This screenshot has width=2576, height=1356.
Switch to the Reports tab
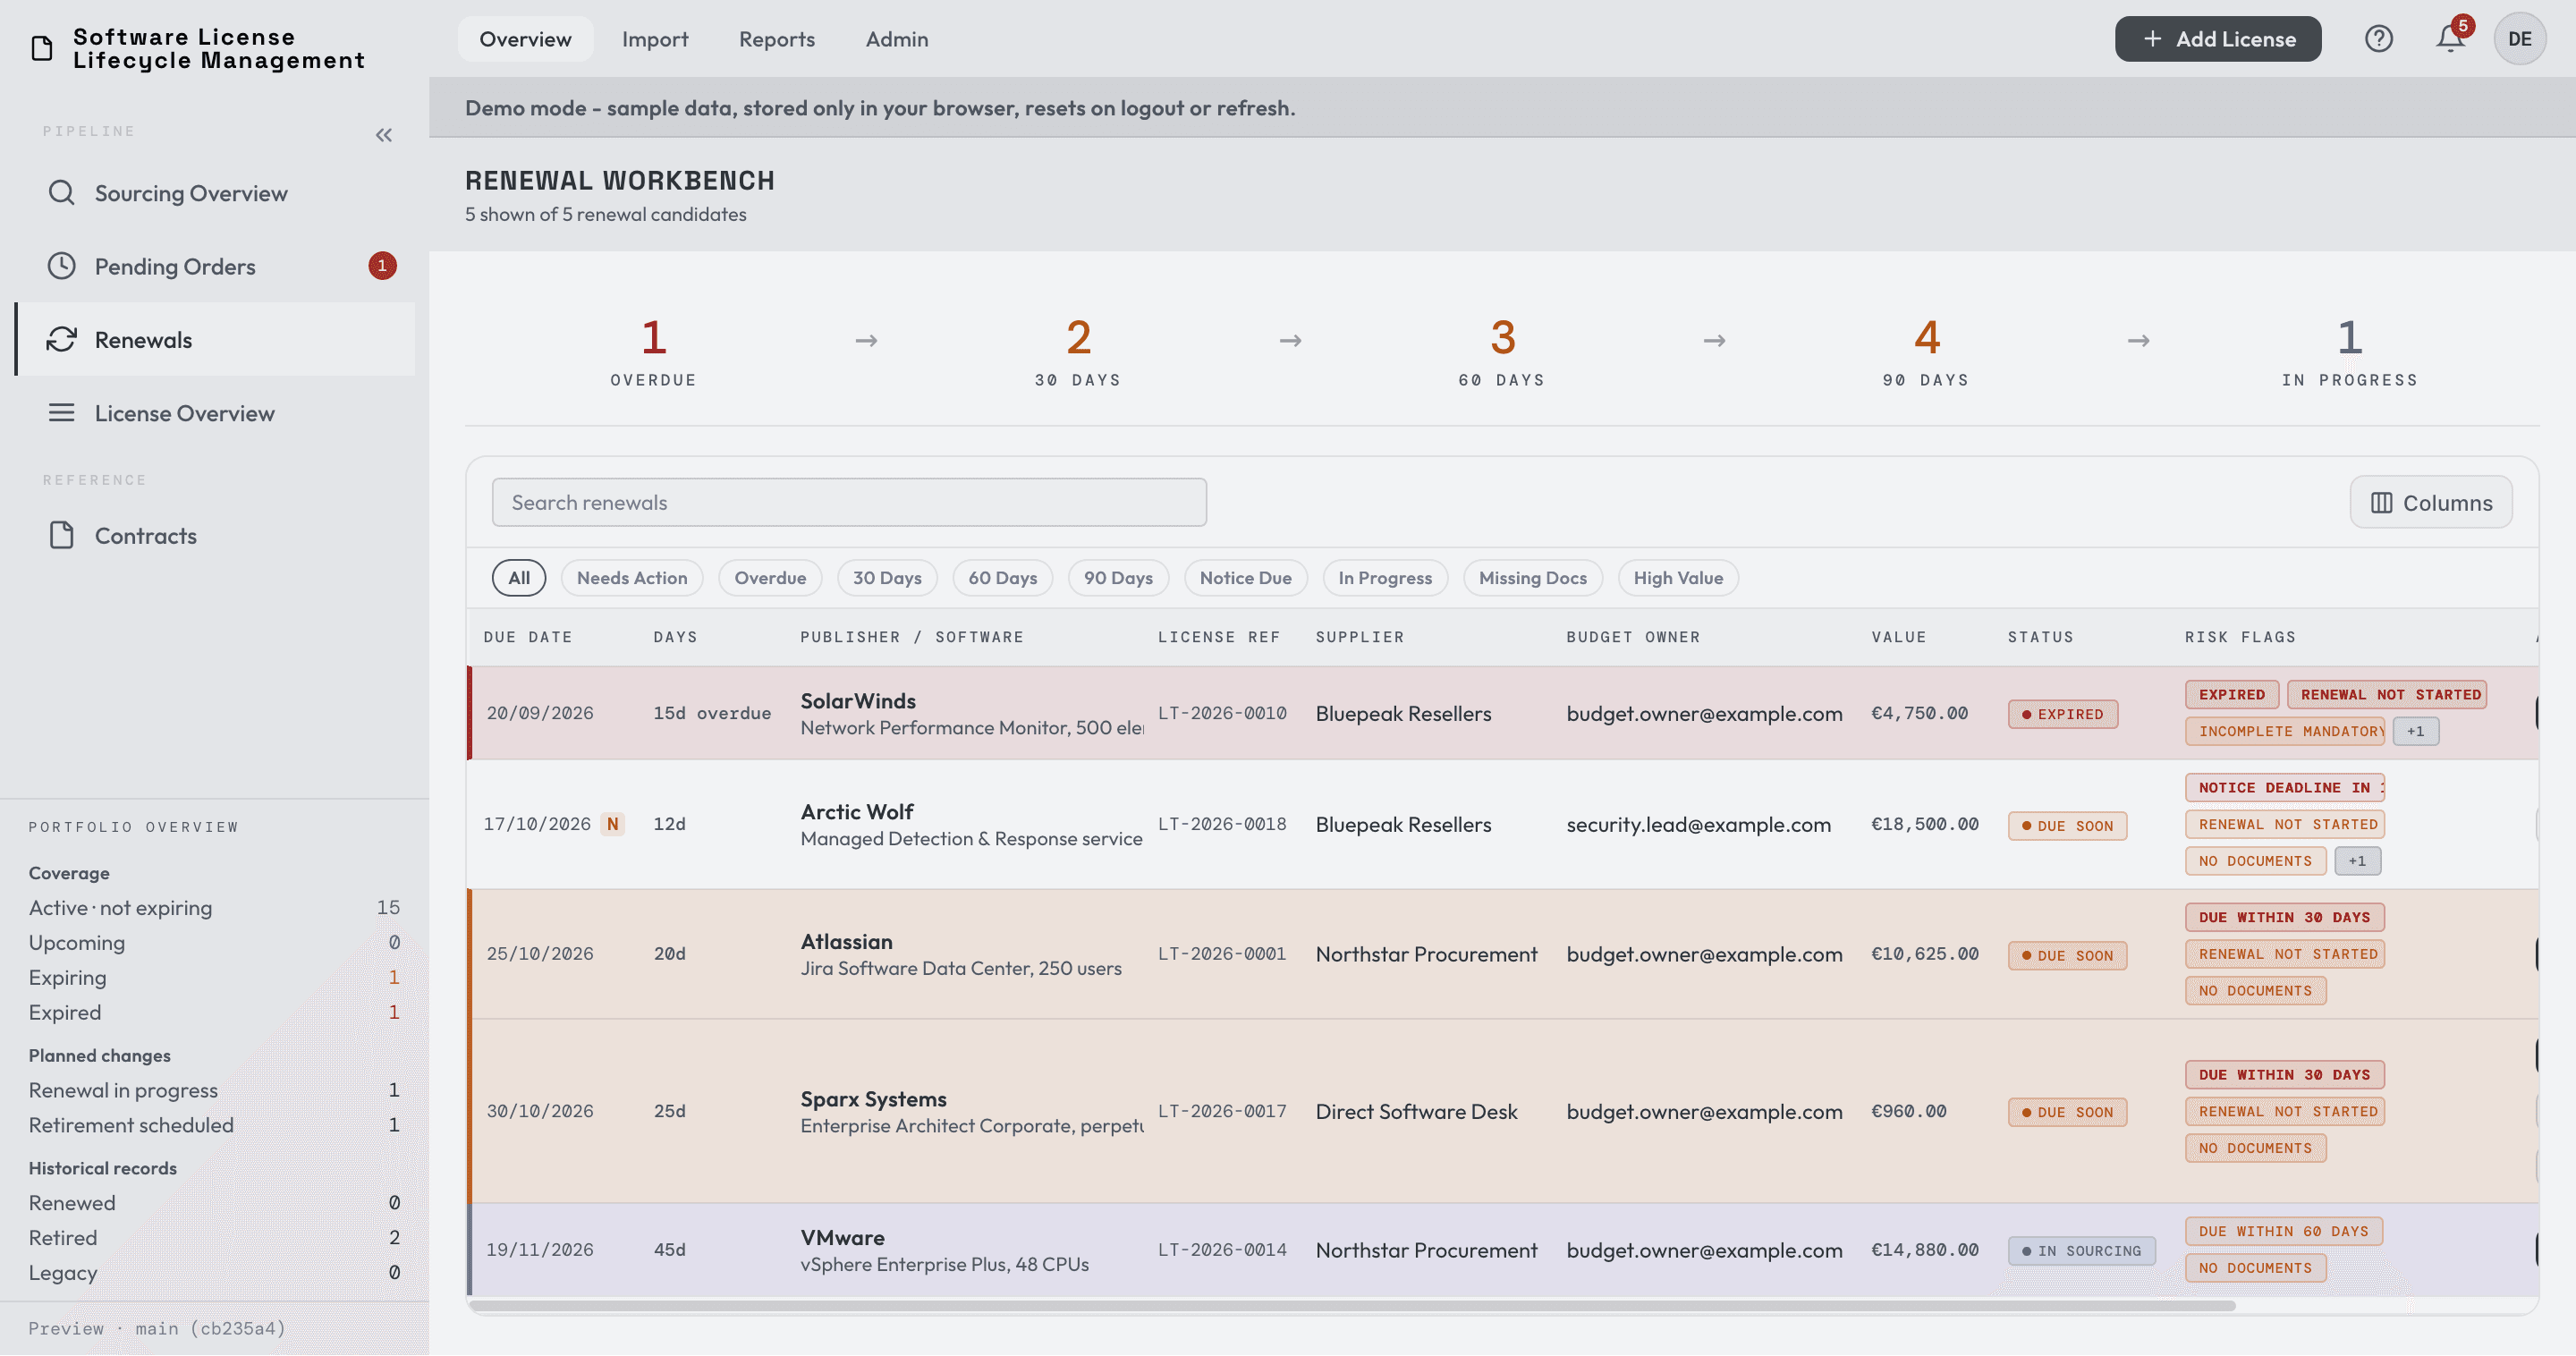(x=777, y=39)
